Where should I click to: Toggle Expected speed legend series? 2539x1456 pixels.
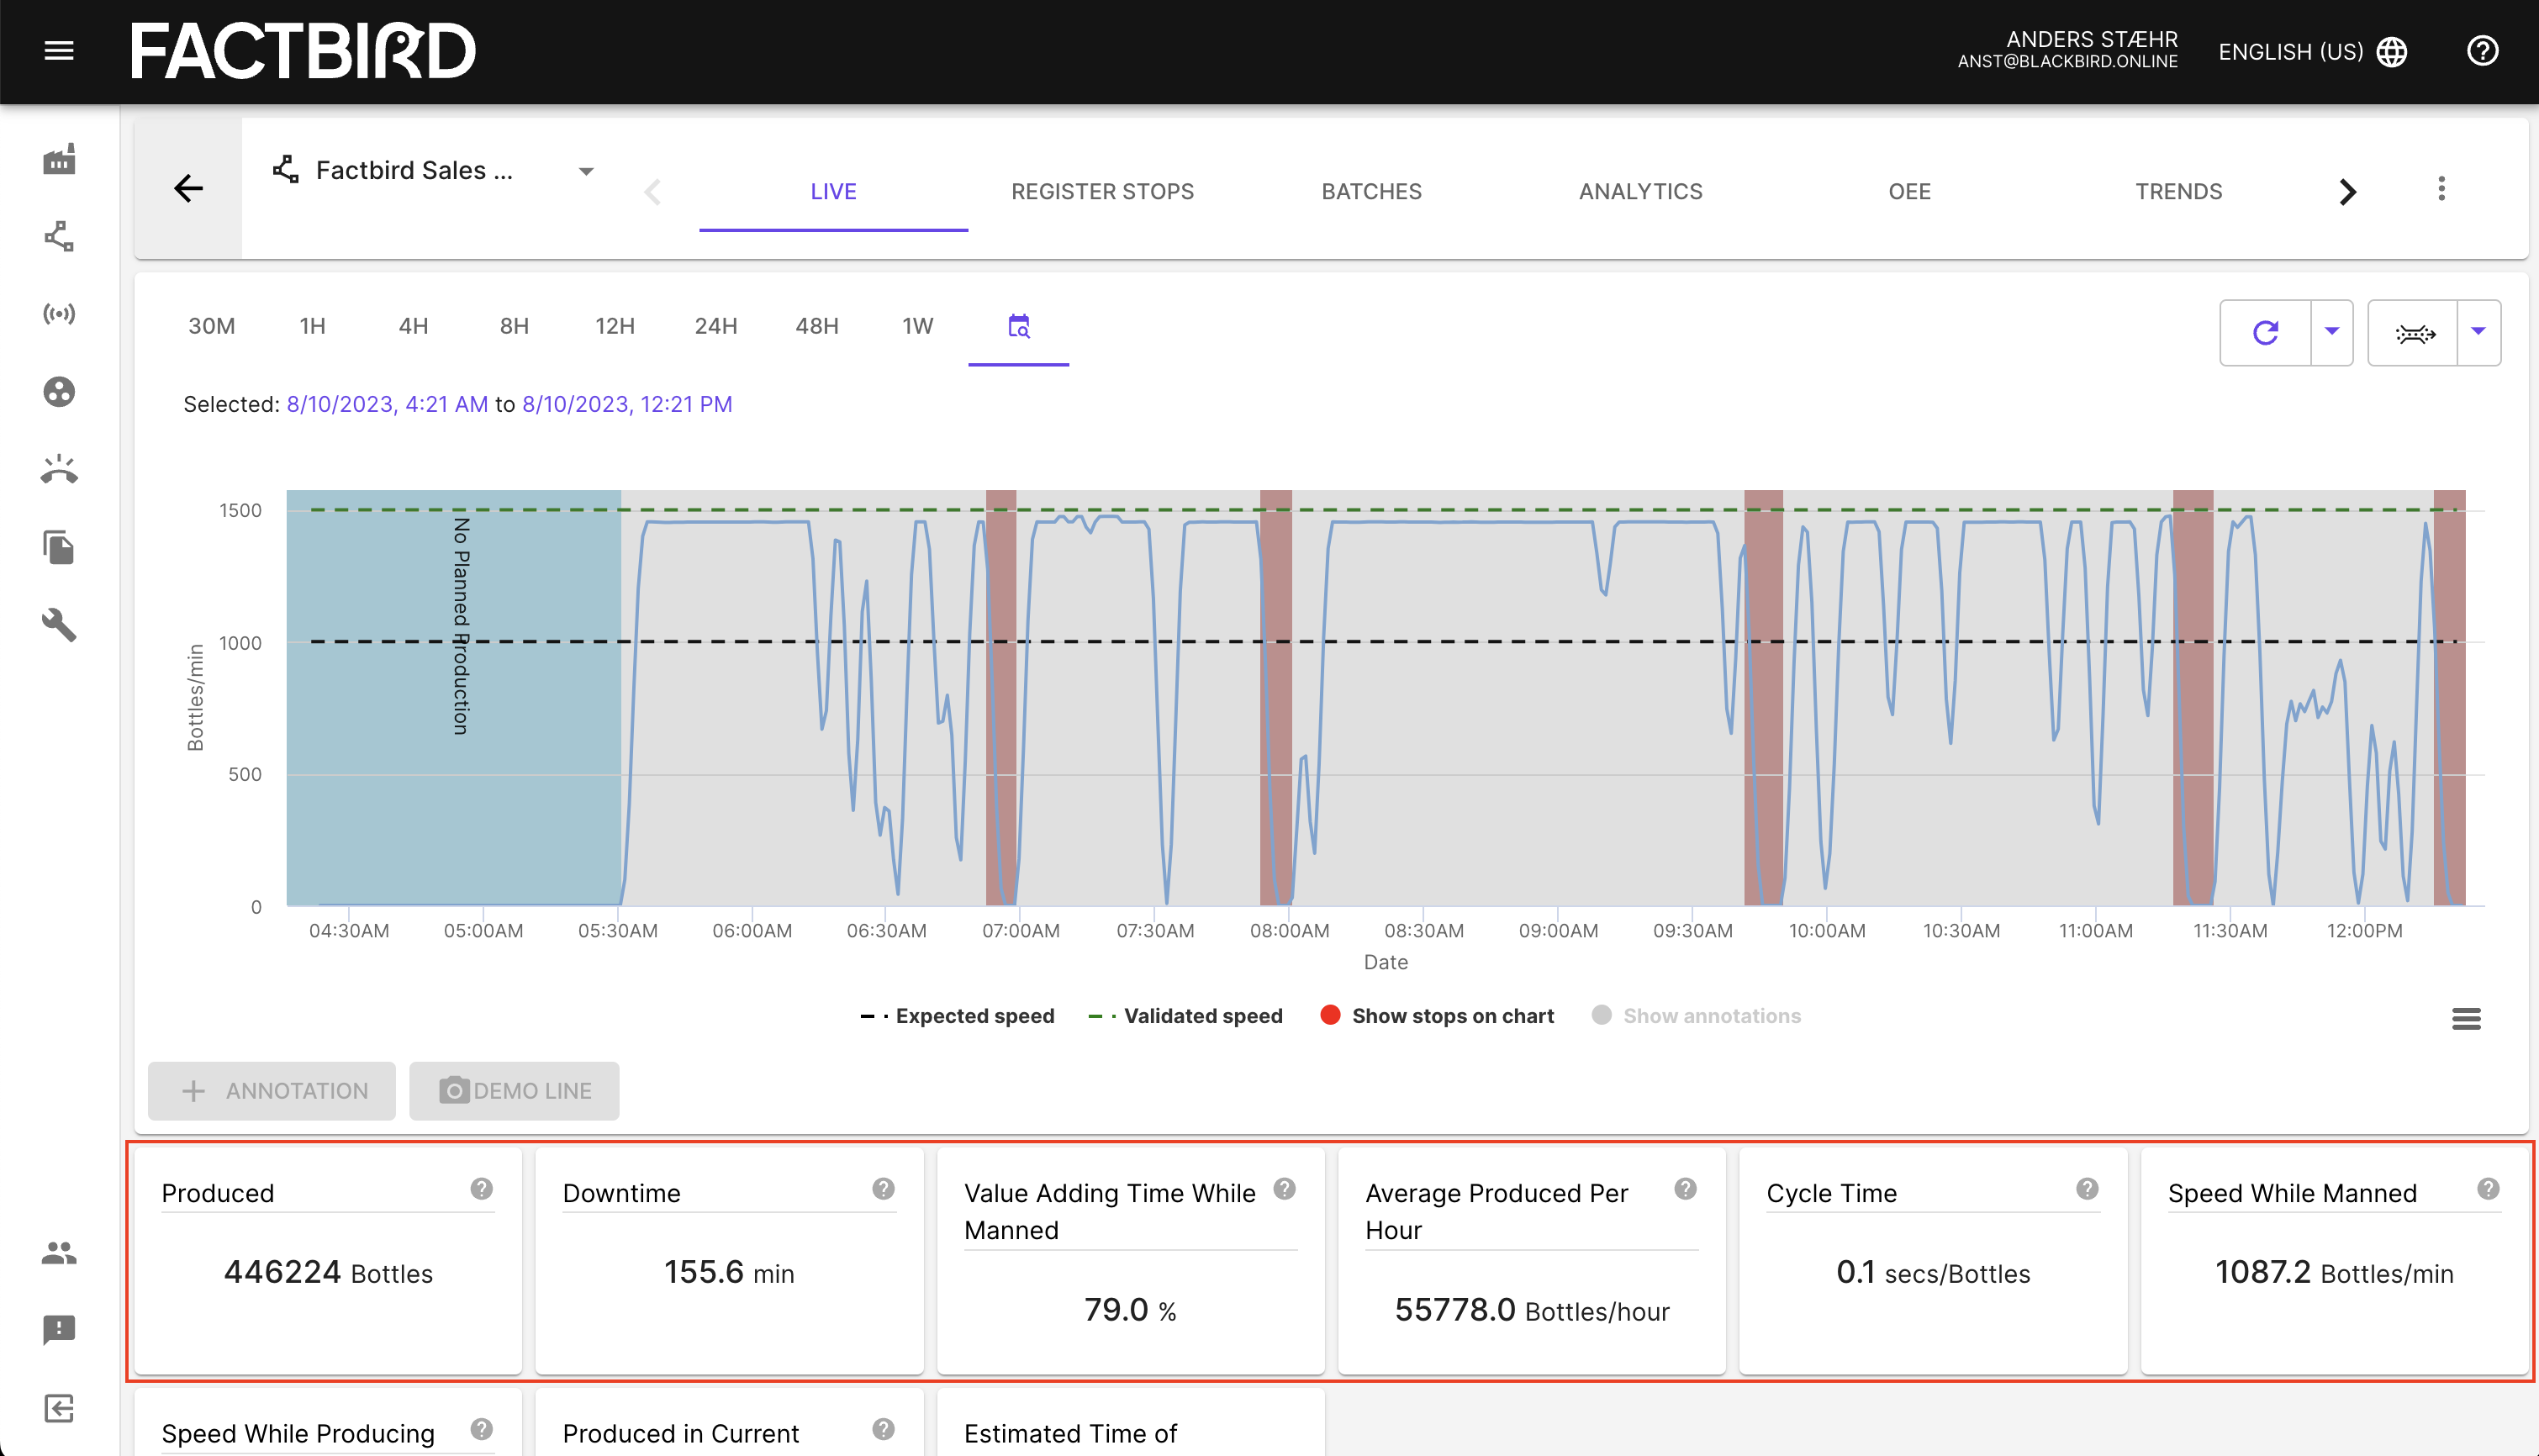957,1016
